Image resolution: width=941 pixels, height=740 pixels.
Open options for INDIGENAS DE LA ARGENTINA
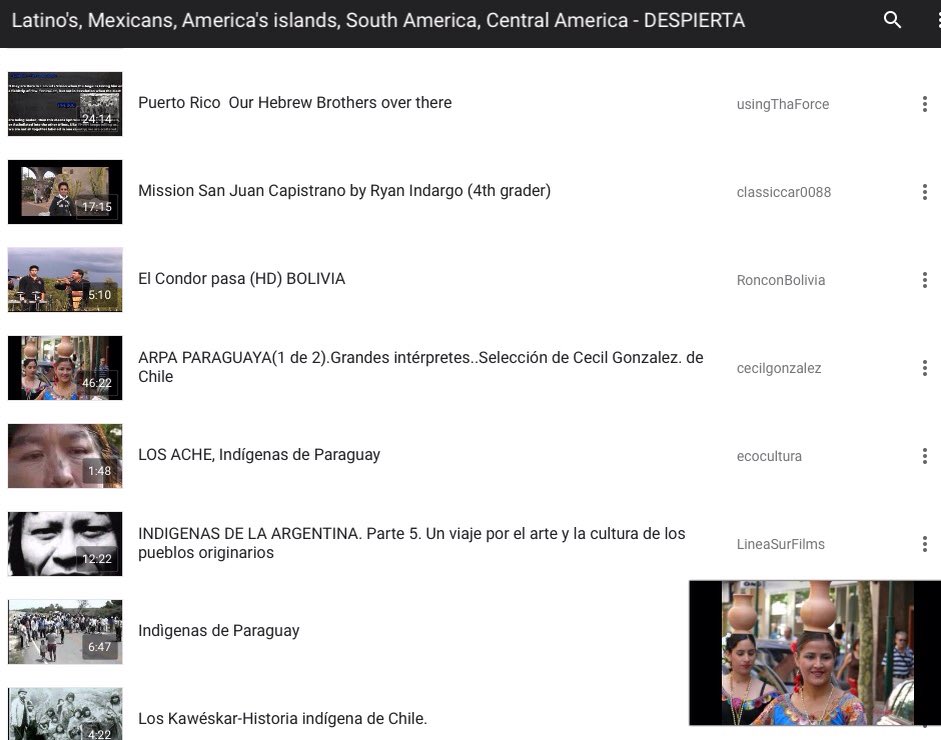pyautogui.click(x=925, y=543)
